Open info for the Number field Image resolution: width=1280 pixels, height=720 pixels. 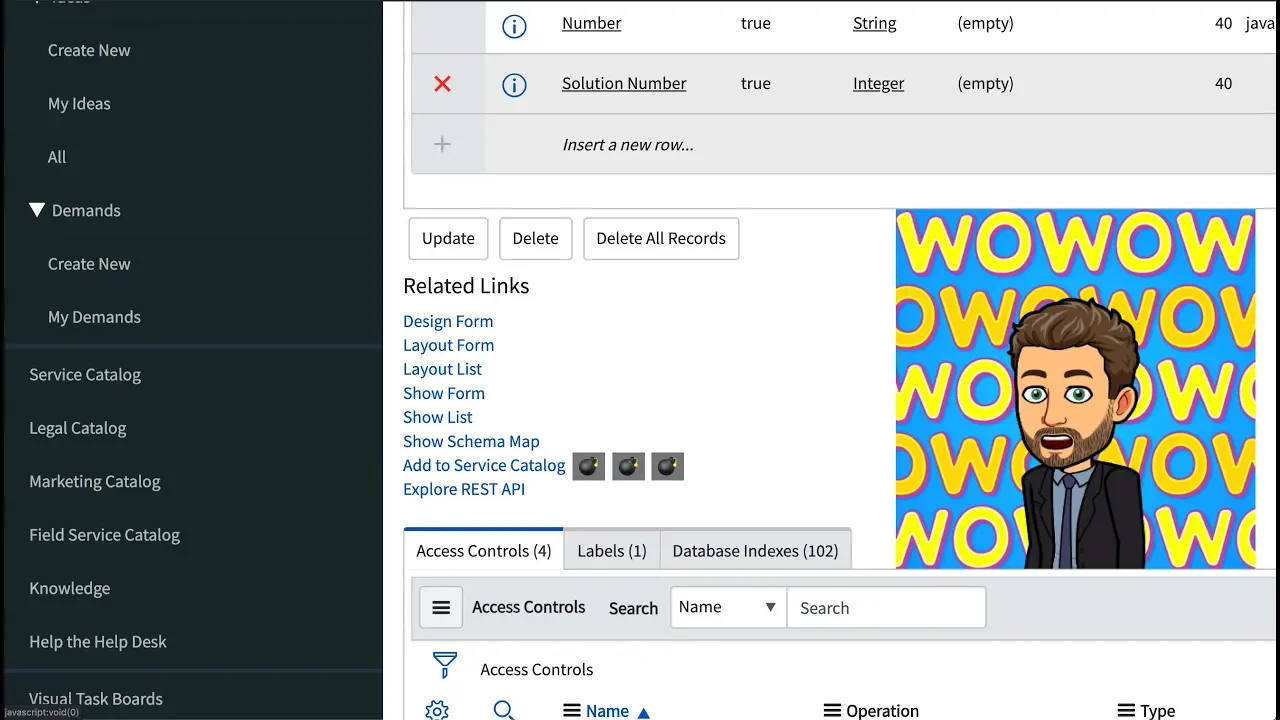click(514, 27)
